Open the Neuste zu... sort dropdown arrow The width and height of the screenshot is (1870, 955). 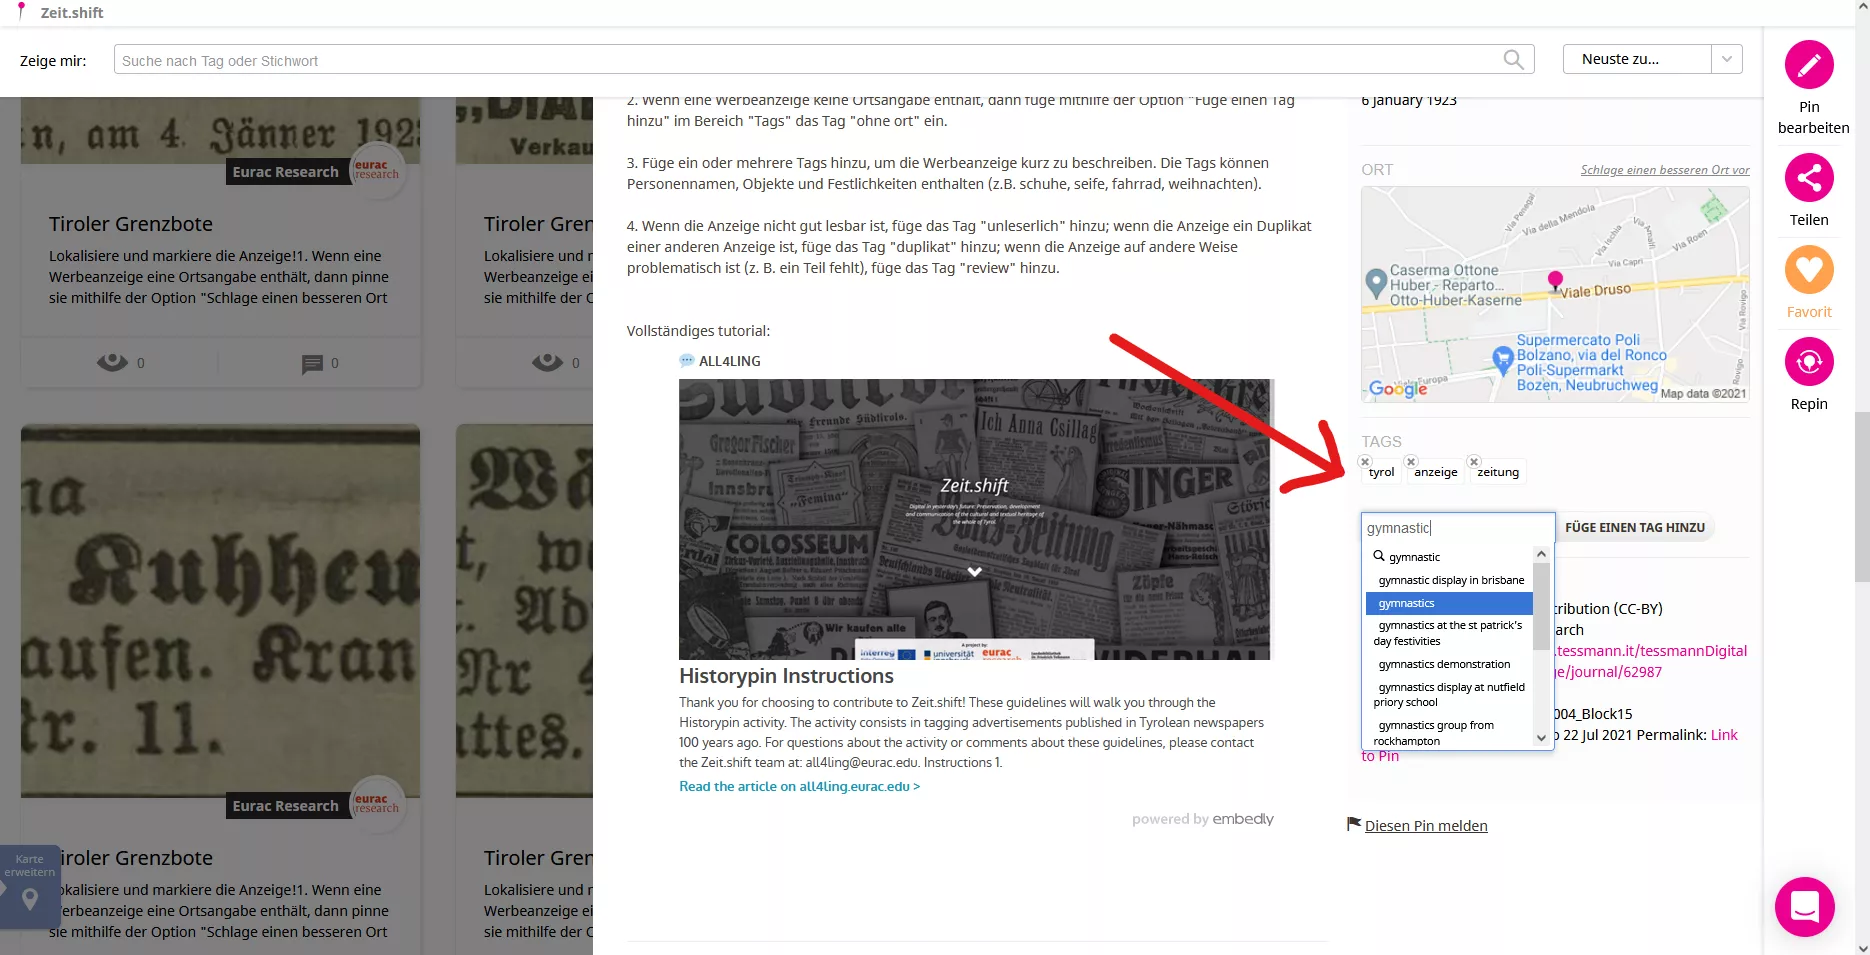(1726, 59)
